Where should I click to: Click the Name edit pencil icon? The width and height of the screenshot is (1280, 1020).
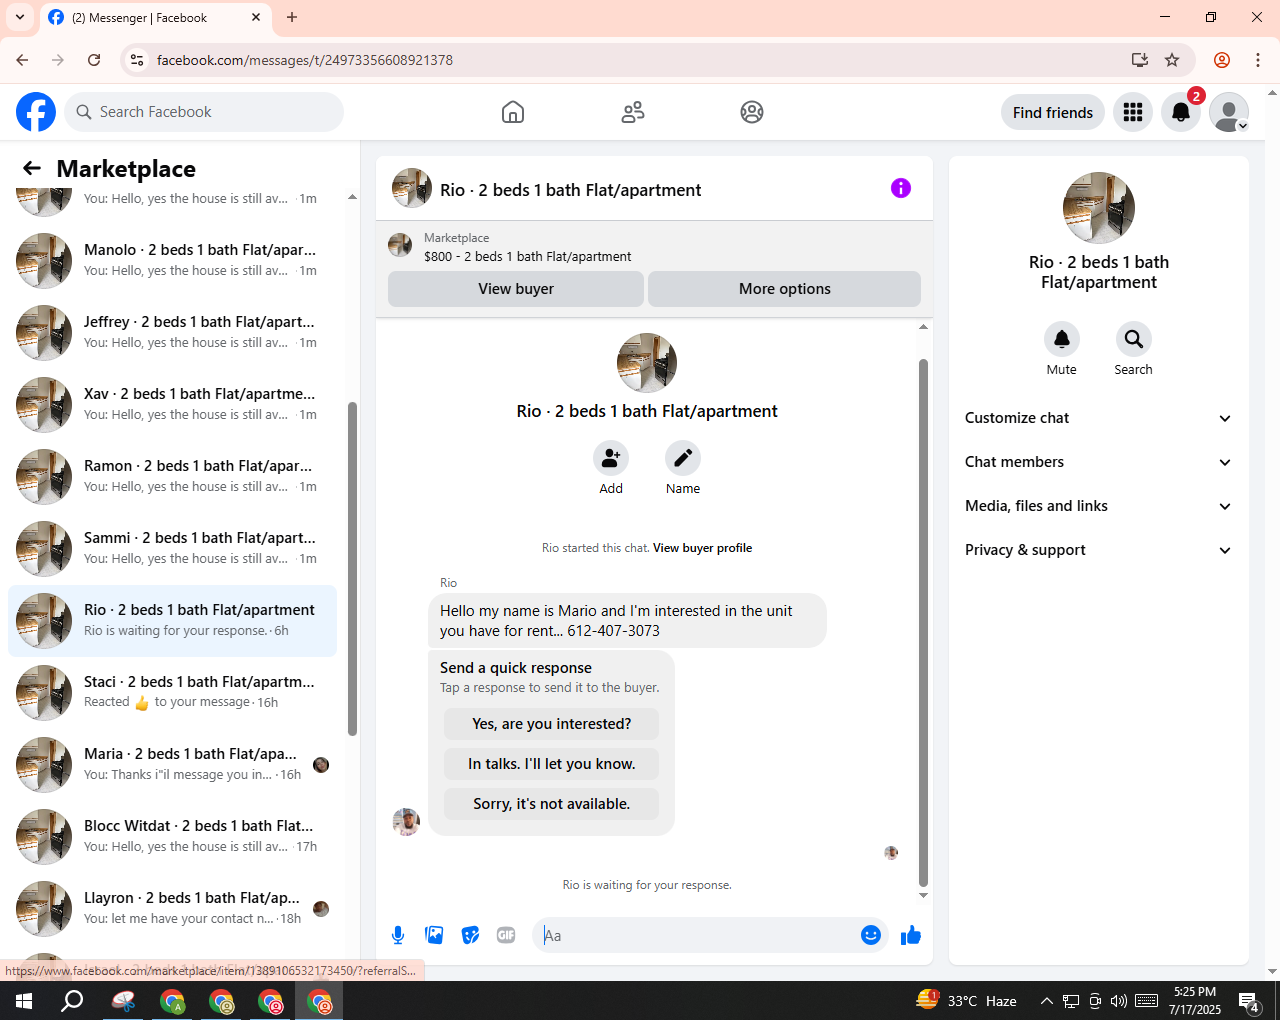coord(683,458)
